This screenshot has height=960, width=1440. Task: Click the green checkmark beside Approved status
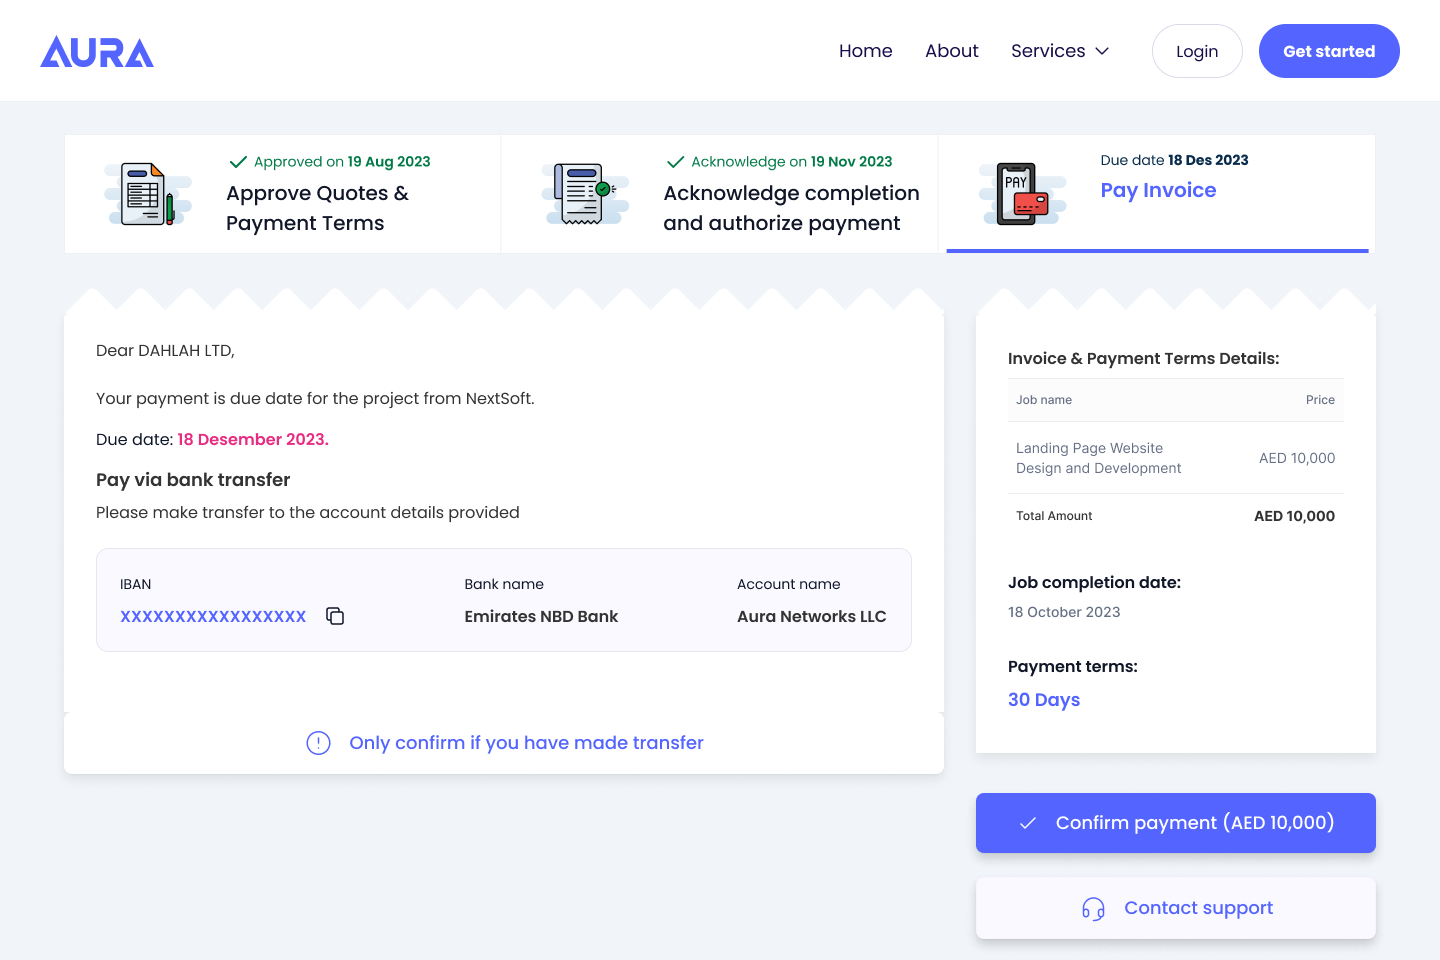point(239,161)
